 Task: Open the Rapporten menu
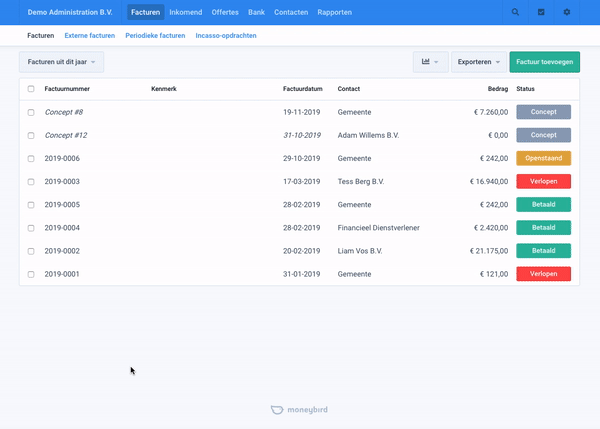tap(334, 12)
